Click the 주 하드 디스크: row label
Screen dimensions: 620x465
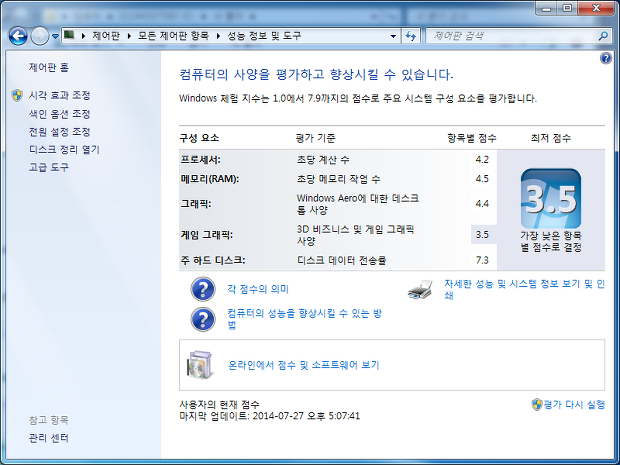point(213,260)
